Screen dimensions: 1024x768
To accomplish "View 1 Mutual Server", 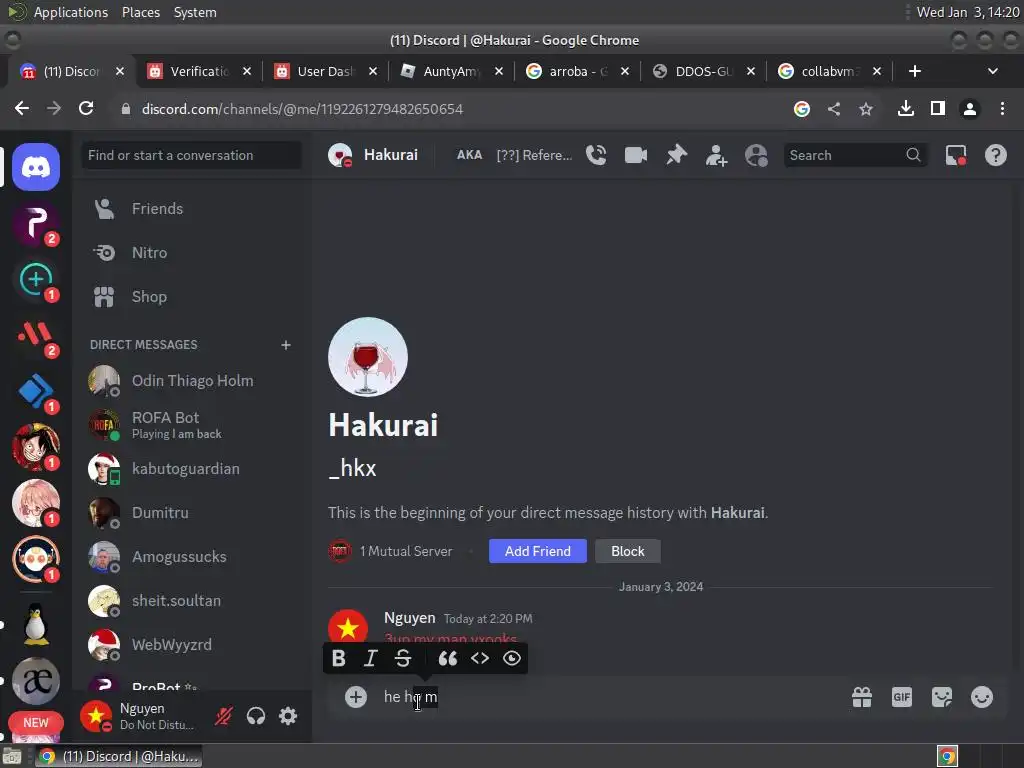I will click(391, 551).
